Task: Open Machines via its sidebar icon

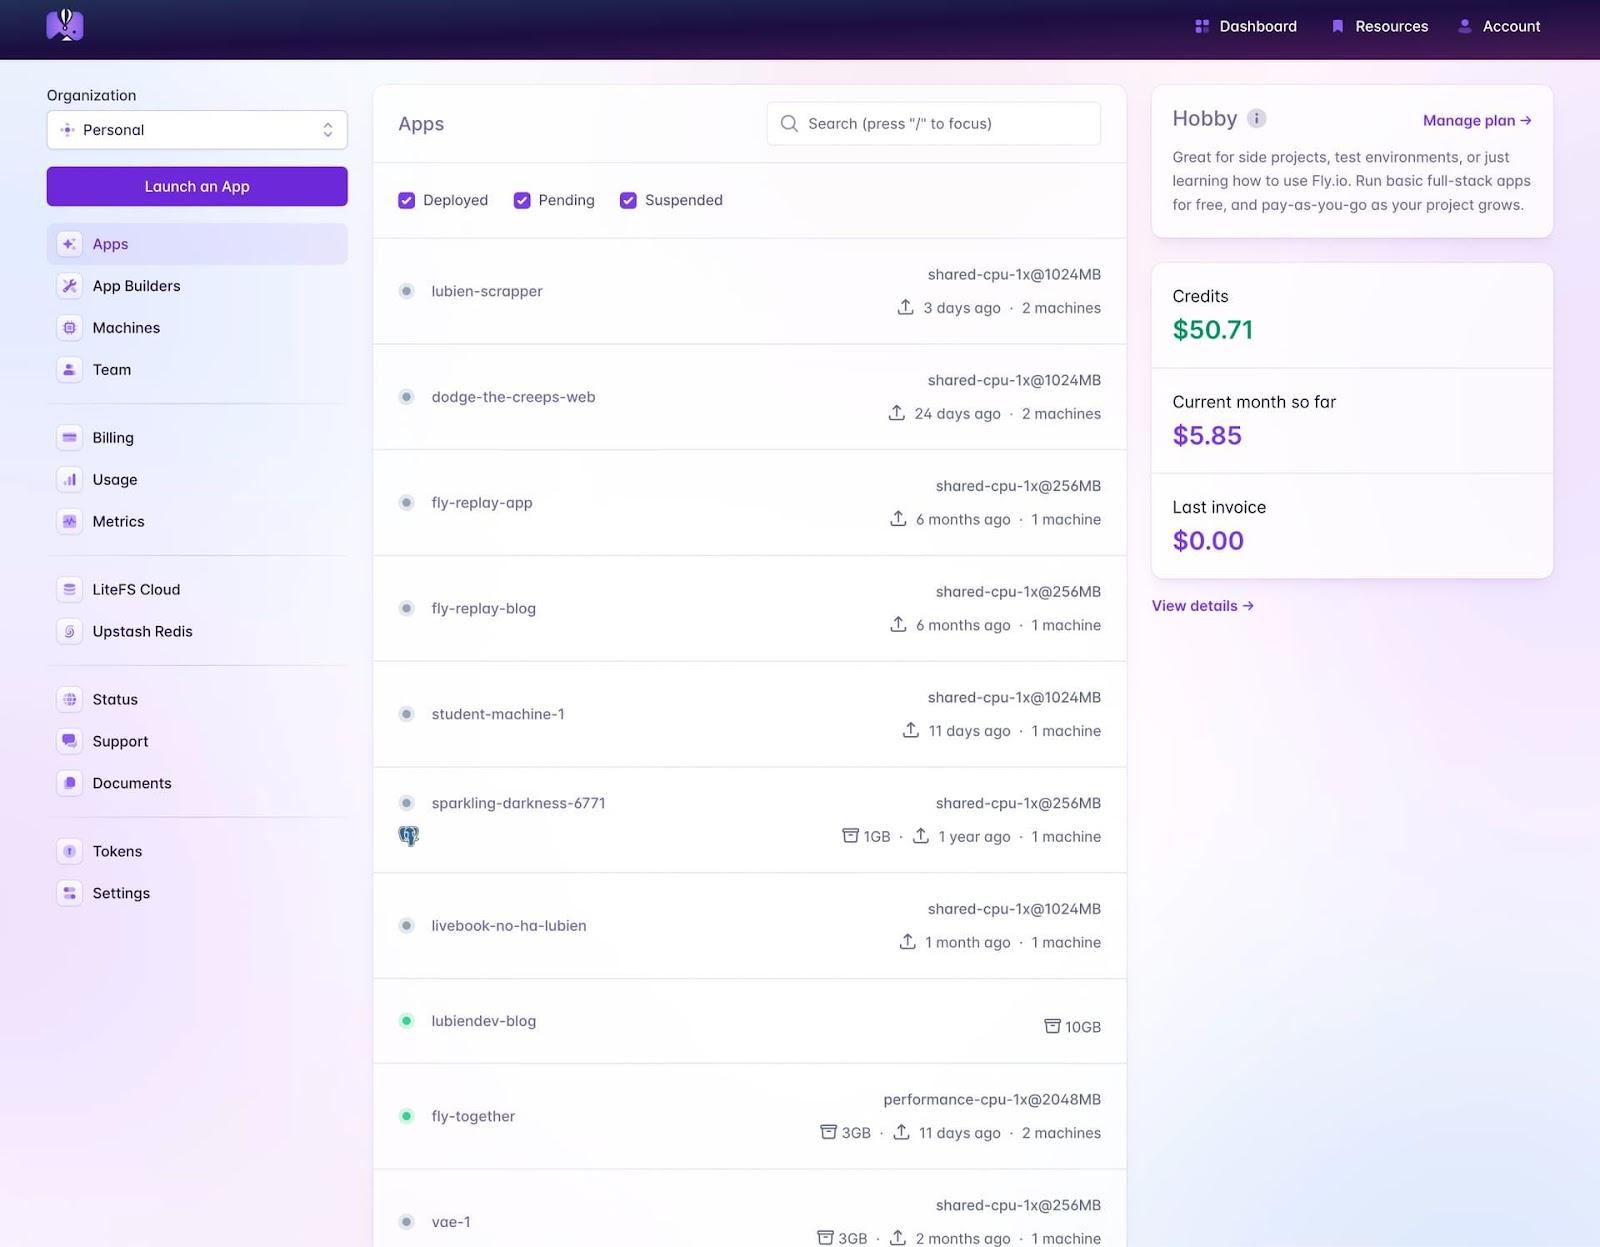Action: (x=69, y=328)
